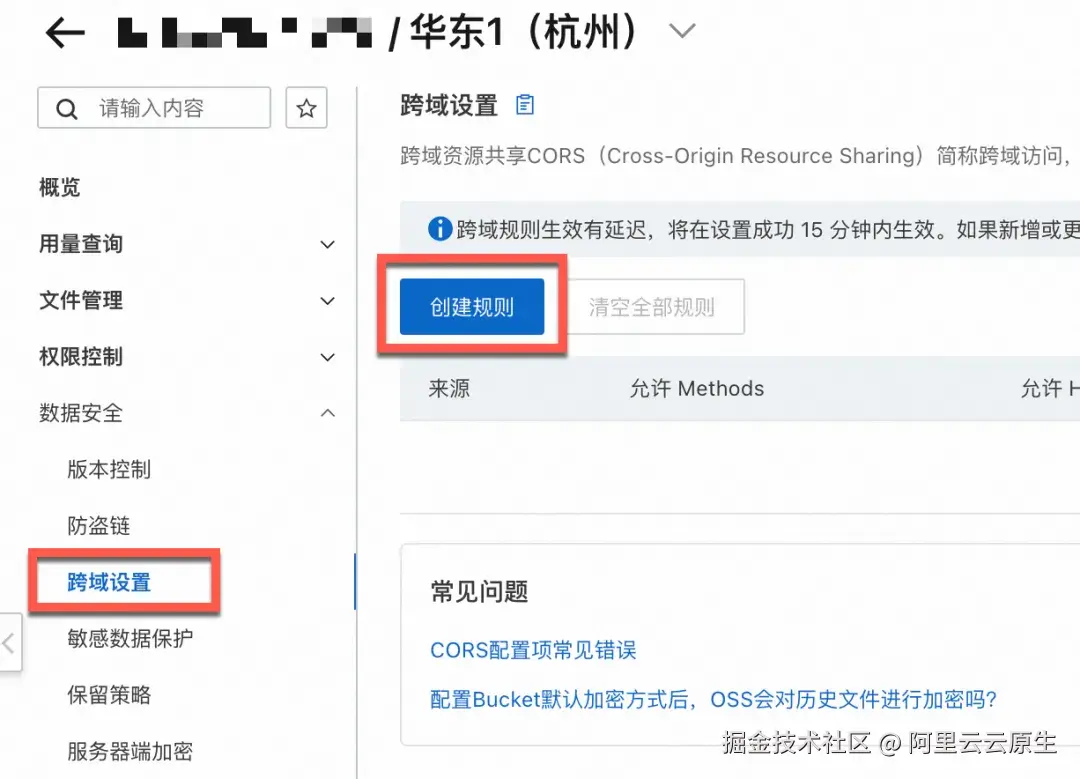The image size is (1080, 779).
Task: Open the 配置Bucket默认加密方式后 FAQ link
Action: point(714,700)
